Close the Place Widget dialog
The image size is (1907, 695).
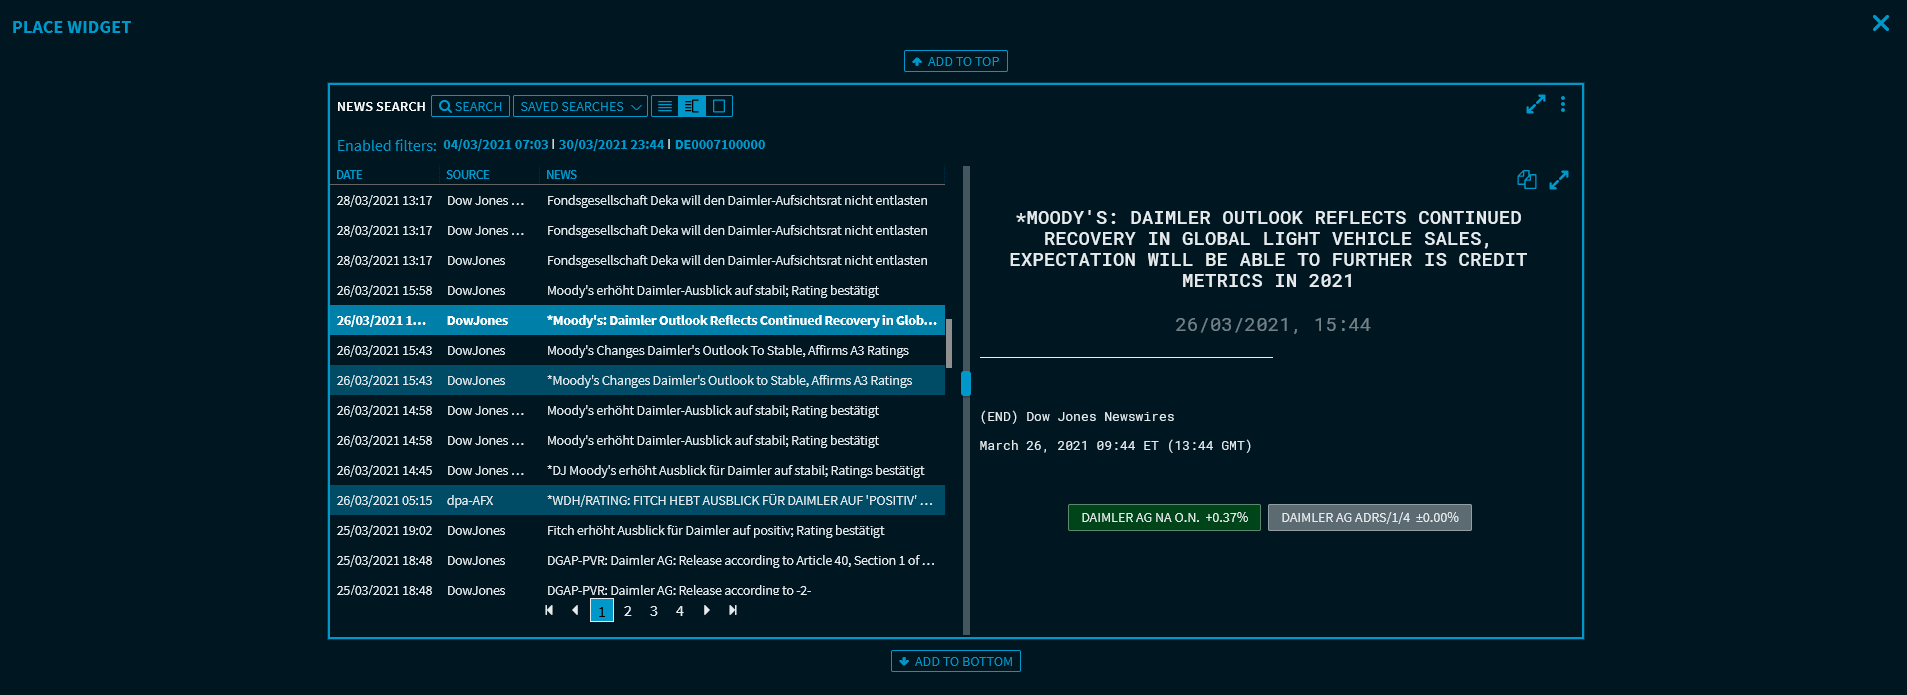tap(1880, 23)
